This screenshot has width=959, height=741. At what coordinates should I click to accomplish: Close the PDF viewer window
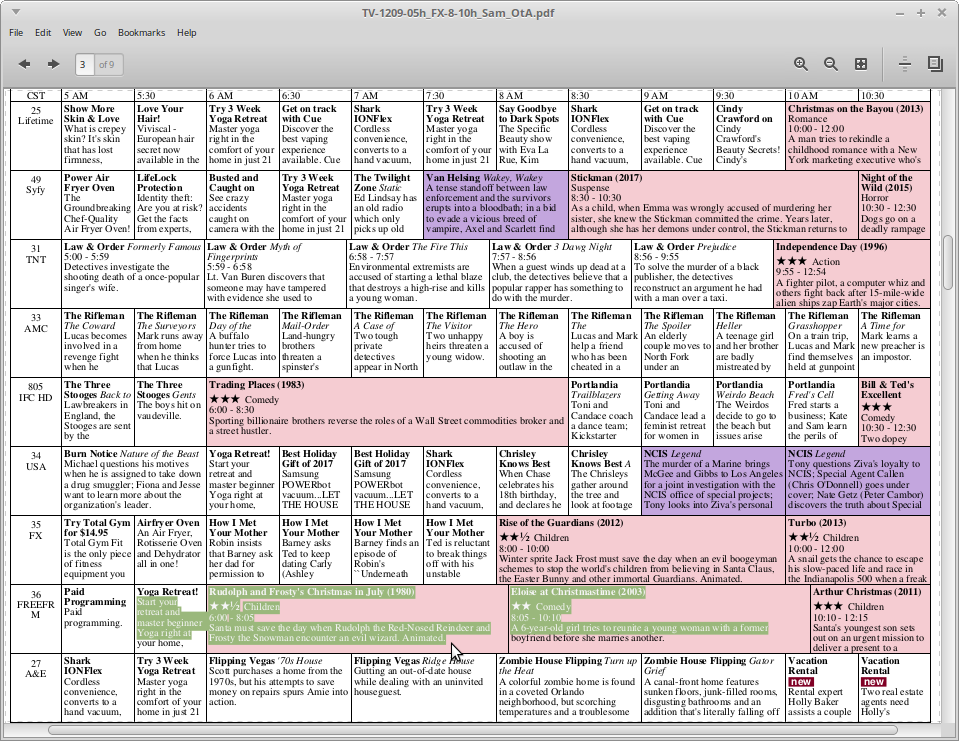coord(941,13)
